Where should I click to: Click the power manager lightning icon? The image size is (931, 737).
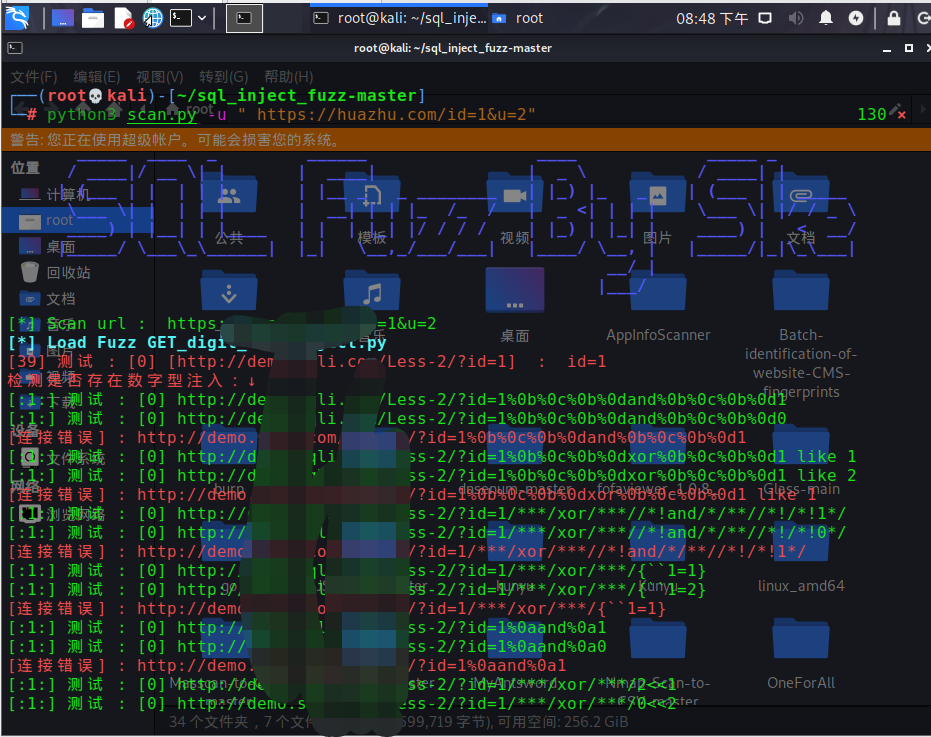coord(856,18)
